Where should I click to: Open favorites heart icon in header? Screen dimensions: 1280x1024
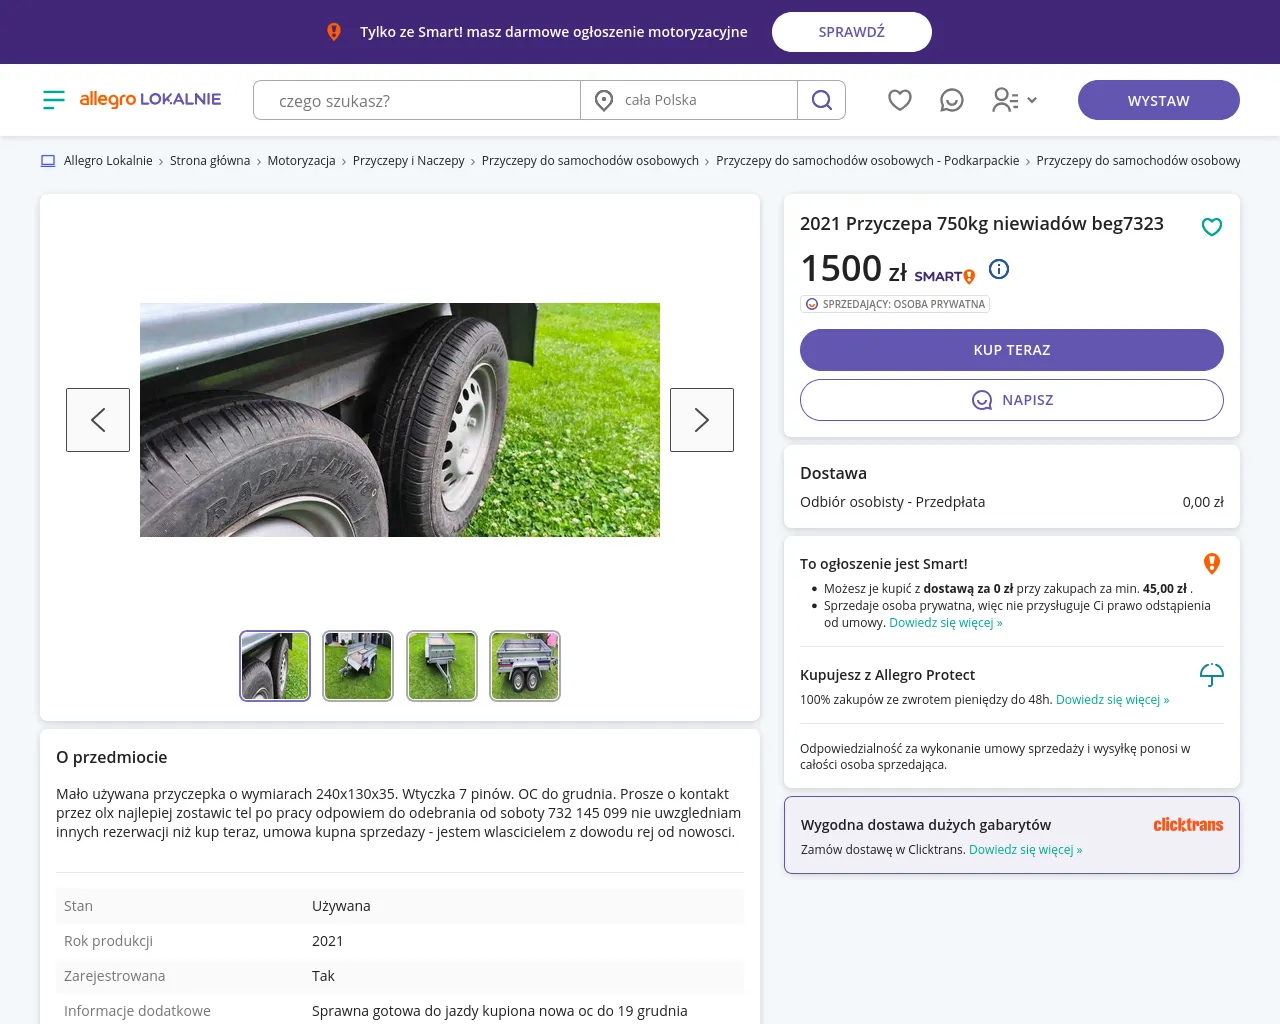(900, 100)
